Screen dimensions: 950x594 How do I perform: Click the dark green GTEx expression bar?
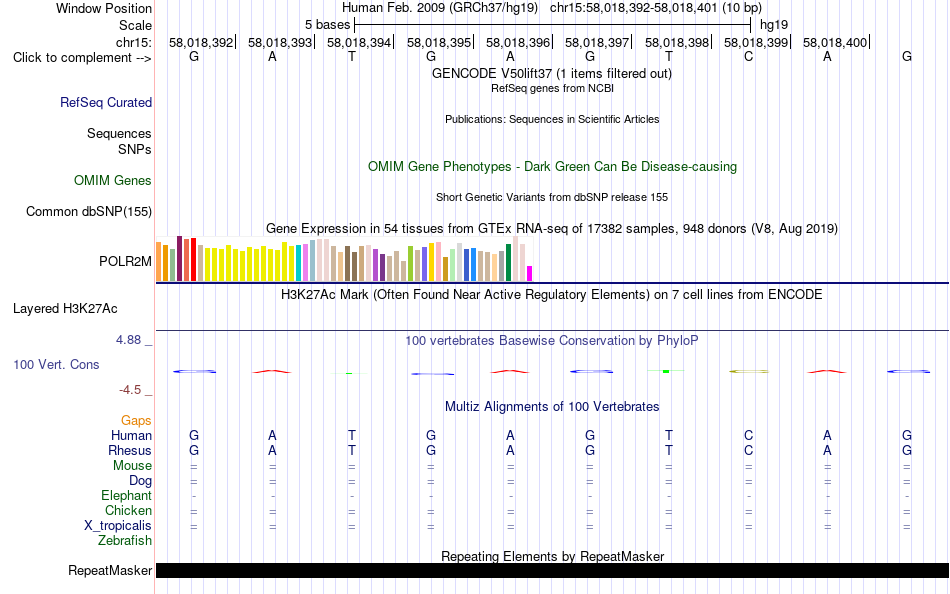(x=508, y=262)
